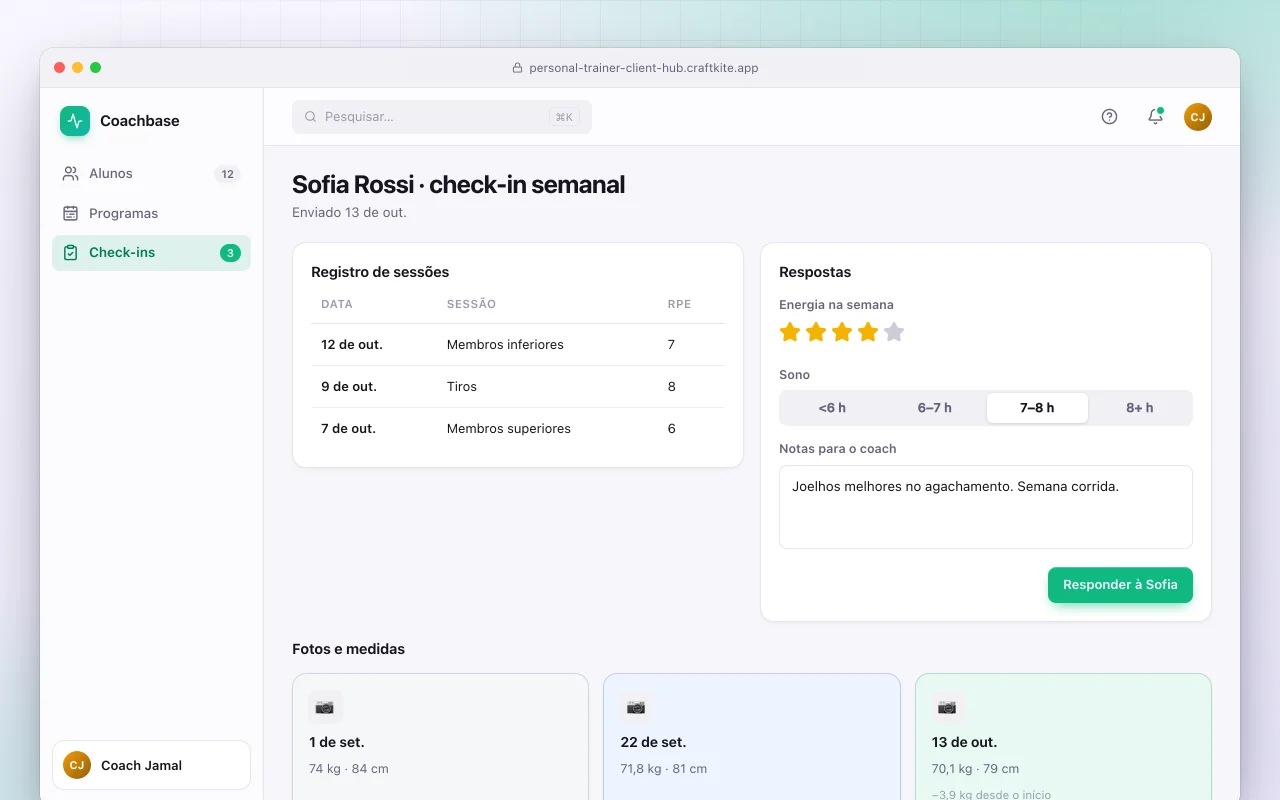The width and height of the screenshot is (1280, 800).
Task: Click the Coachbase pulse logo icon
Action: pyautogui.click(x=75, y=121)
